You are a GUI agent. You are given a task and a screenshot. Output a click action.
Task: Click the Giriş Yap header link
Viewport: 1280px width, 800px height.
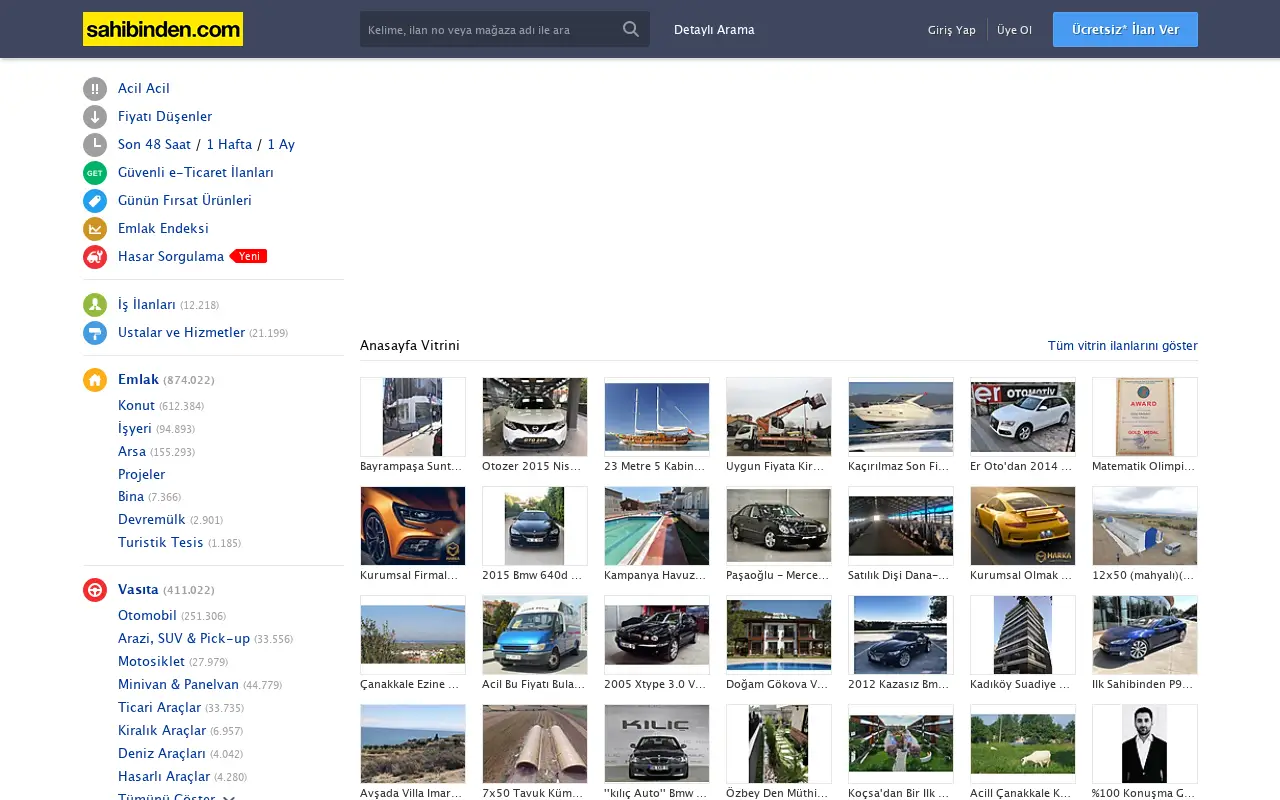[x=952, y=30]
